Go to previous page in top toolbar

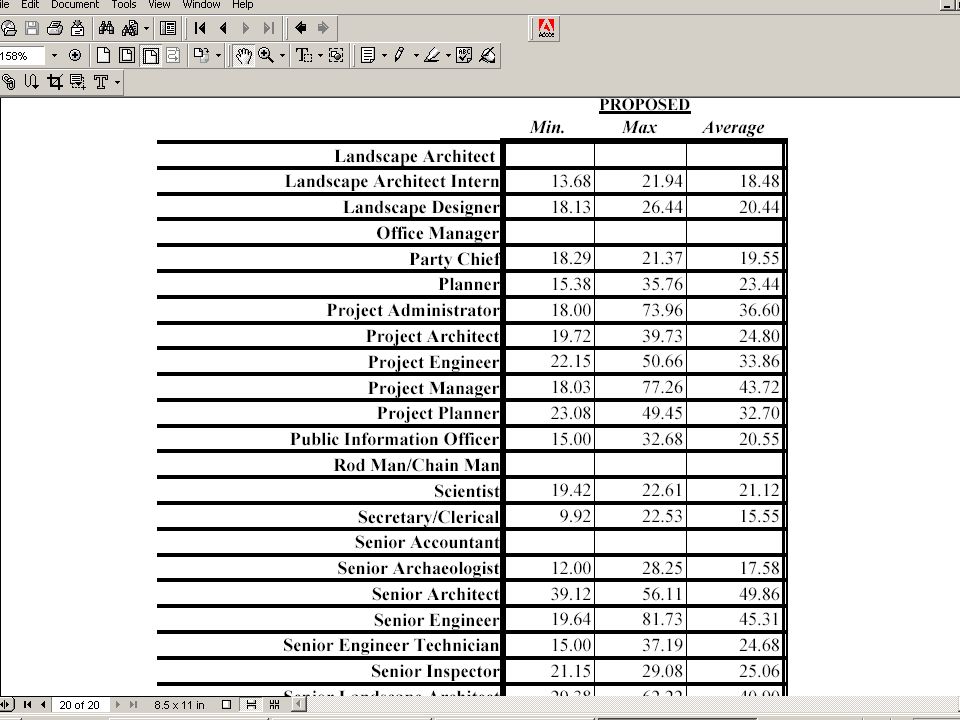tap(223, 28)
